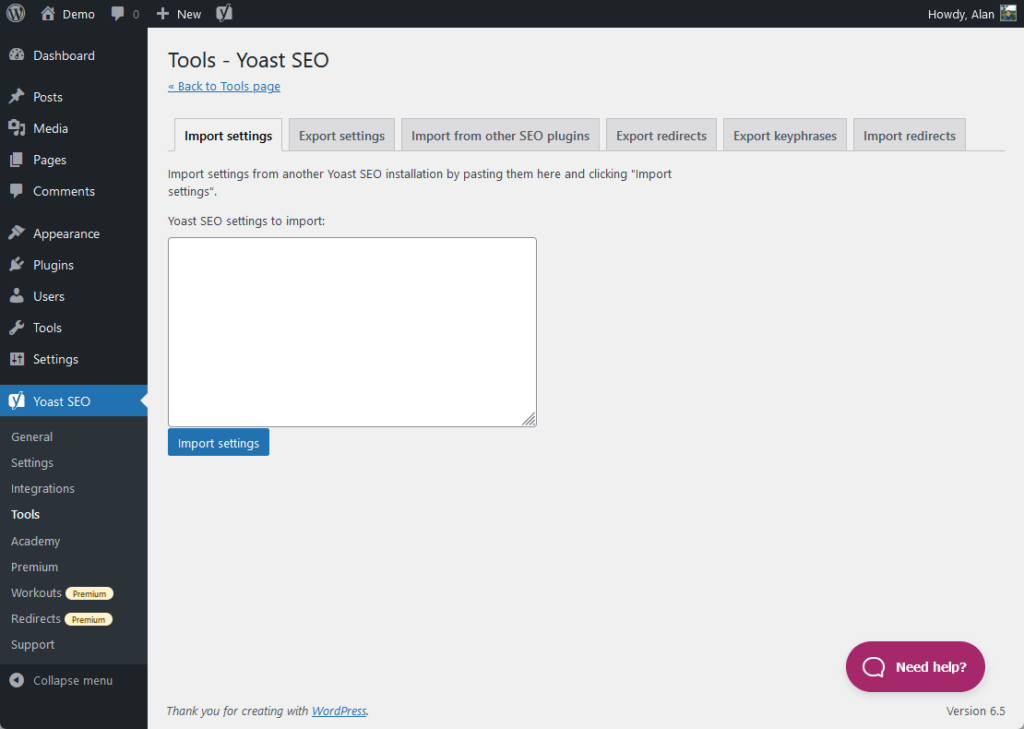Screen dimensions: 1024x729
Task: Click the Appearance paintbrush icon
Action: pos(17,233)
